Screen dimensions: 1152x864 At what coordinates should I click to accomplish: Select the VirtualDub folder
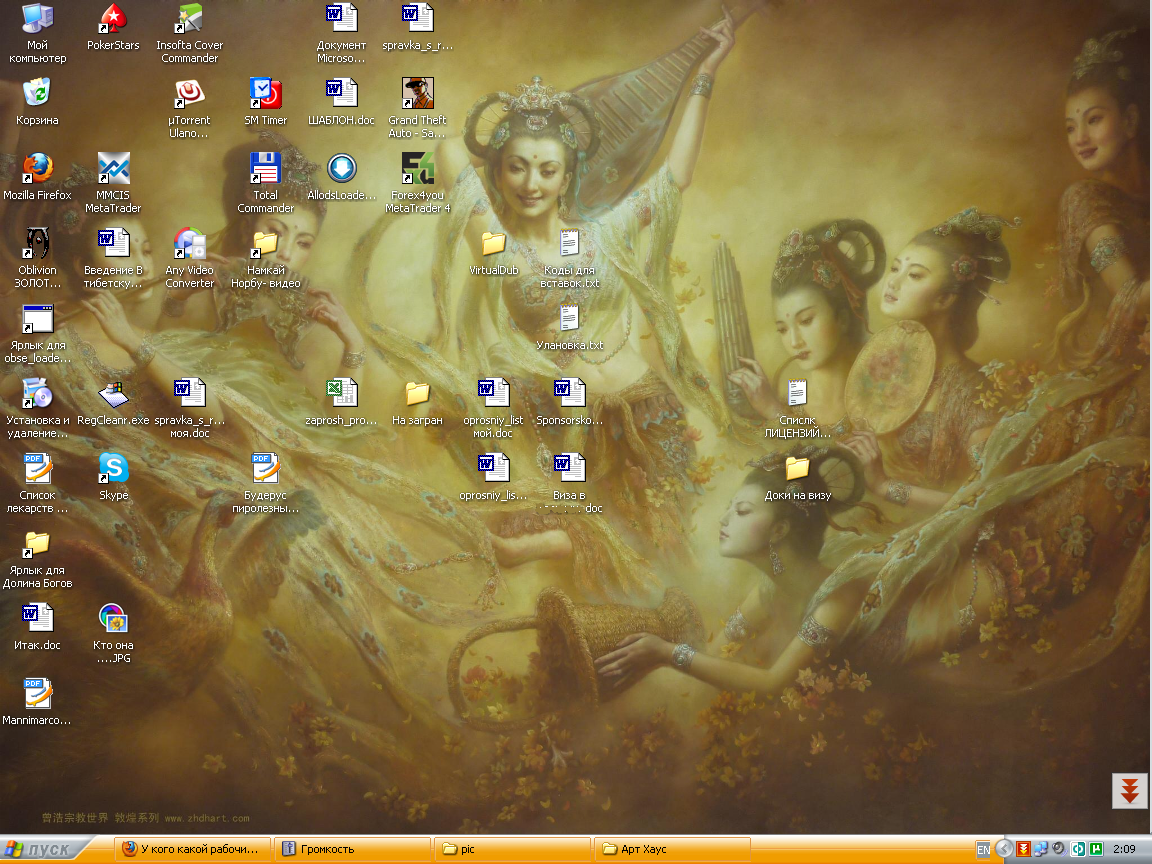tap(493, 244)
